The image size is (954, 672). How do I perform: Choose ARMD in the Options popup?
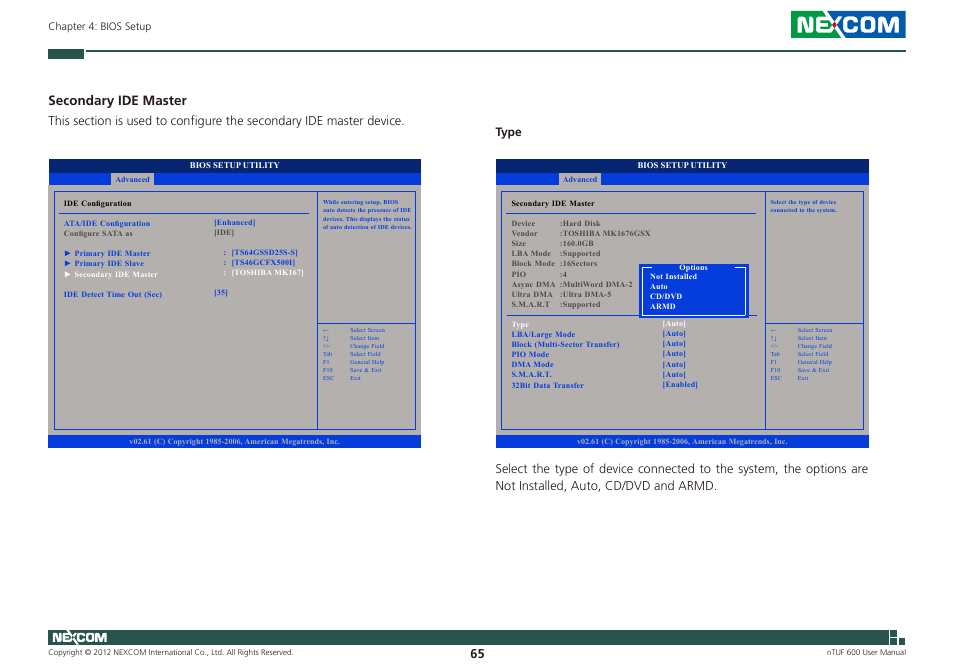click(663, 307)
